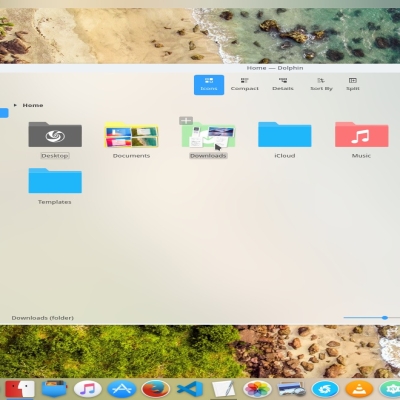The image size is (400, 400).
Task: Click the Home breadcrumb label
Action: [x=33, y=105]
